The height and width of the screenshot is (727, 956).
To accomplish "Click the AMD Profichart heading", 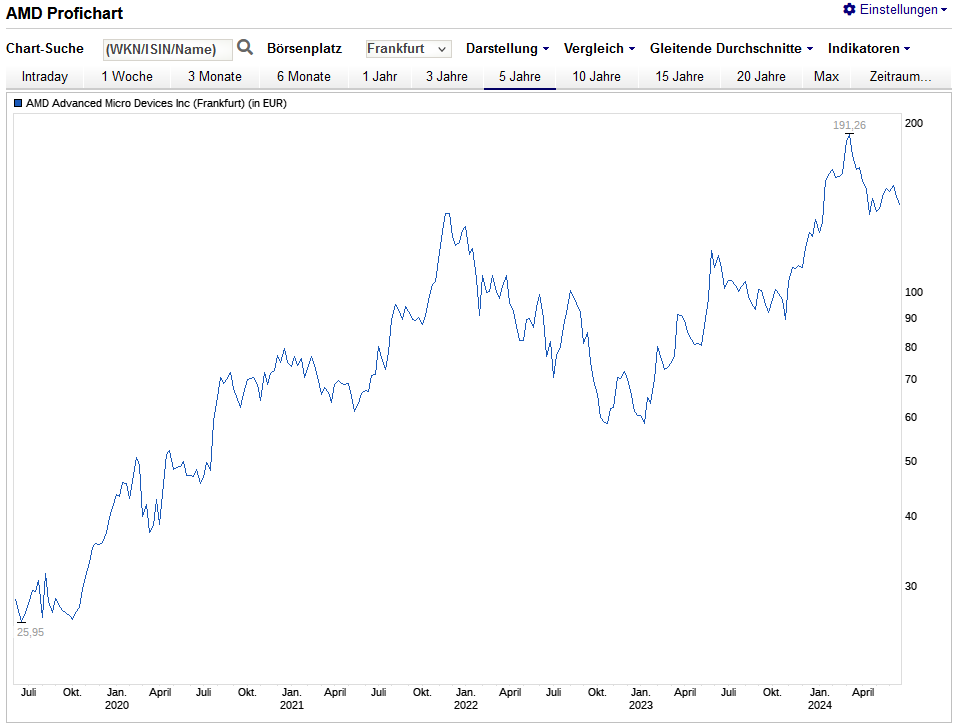I will [65, 13].
